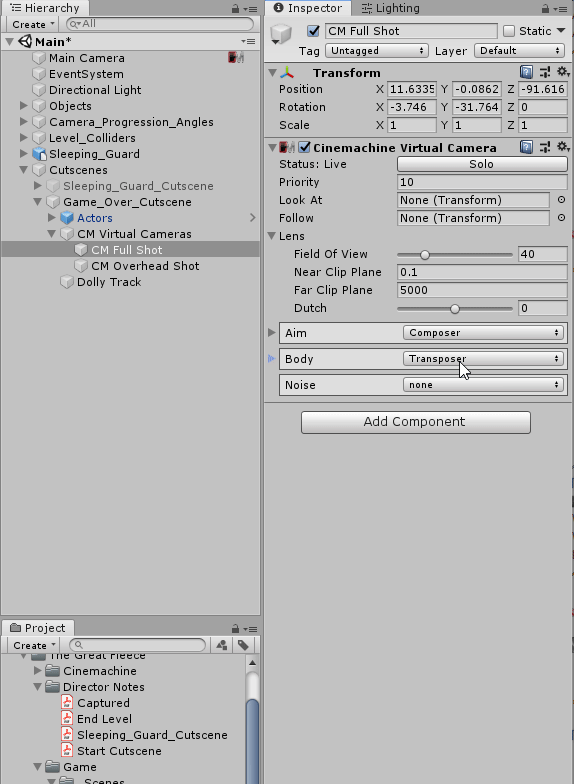
Task: Collapse the Cutscenes hierarchy group
Action: pos(24,170)
